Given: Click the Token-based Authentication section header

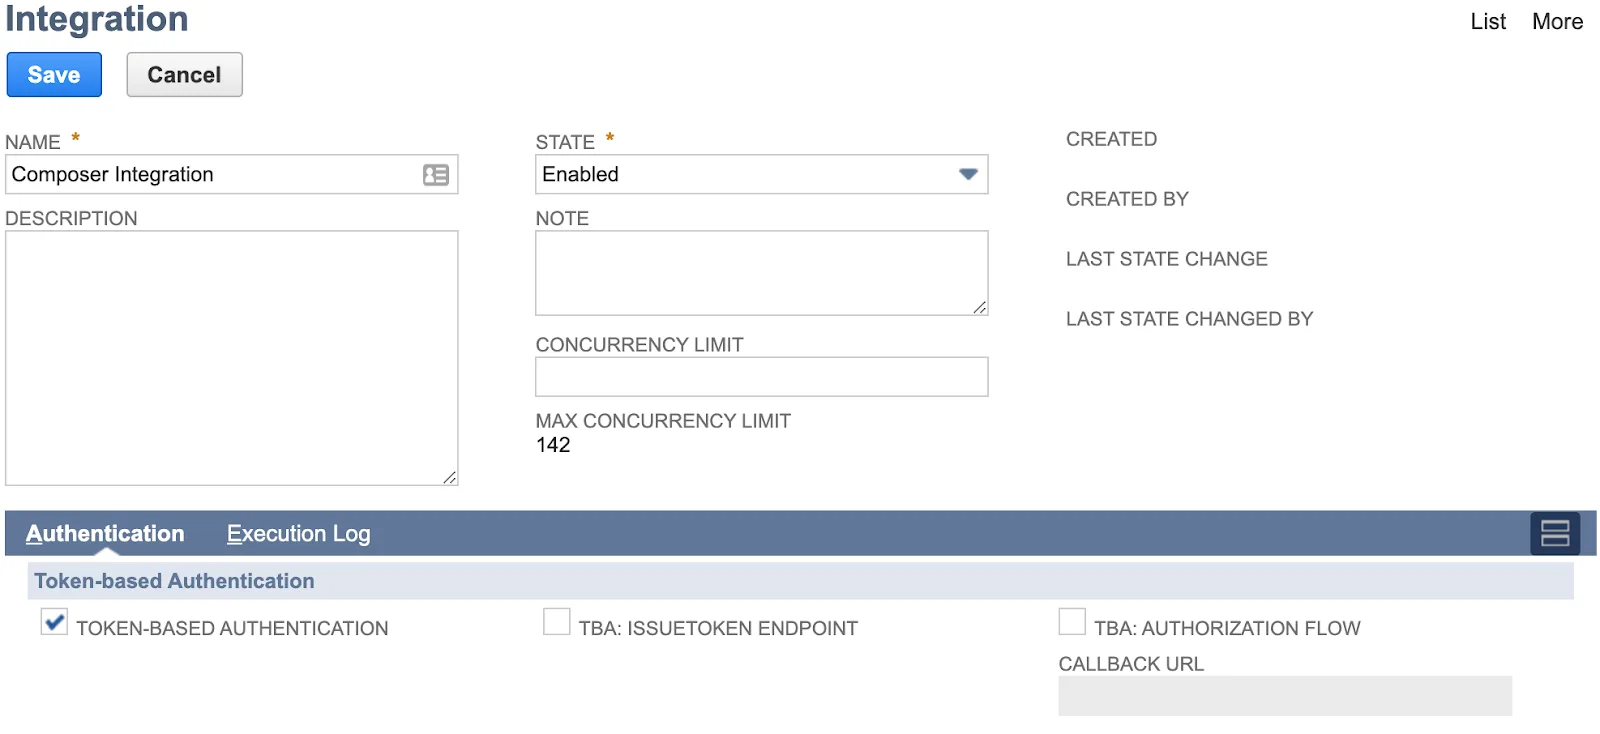Looking at the screenshot, I should tap(174, 580).
